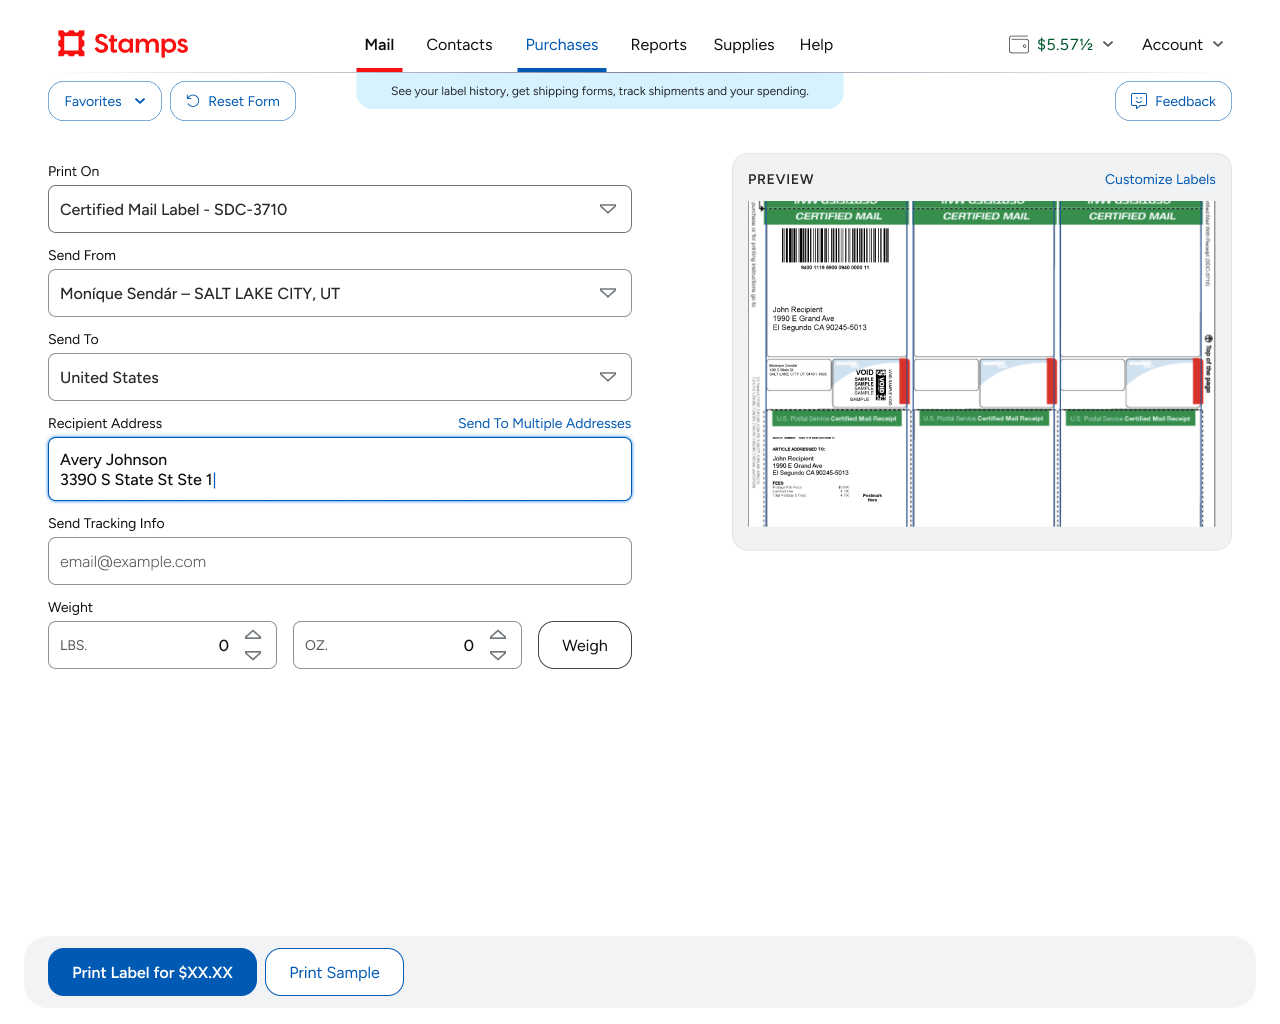
Task: Open the Send To country dropdown
Action: point(340,377)
